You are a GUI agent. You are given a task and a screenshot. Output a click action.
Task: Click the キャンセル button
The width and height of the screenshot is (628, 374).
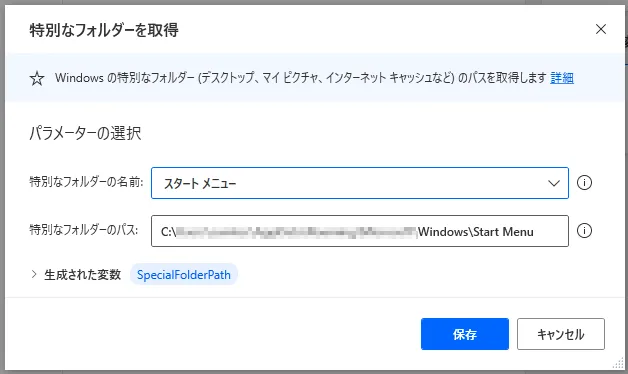(x=561, y=334)
